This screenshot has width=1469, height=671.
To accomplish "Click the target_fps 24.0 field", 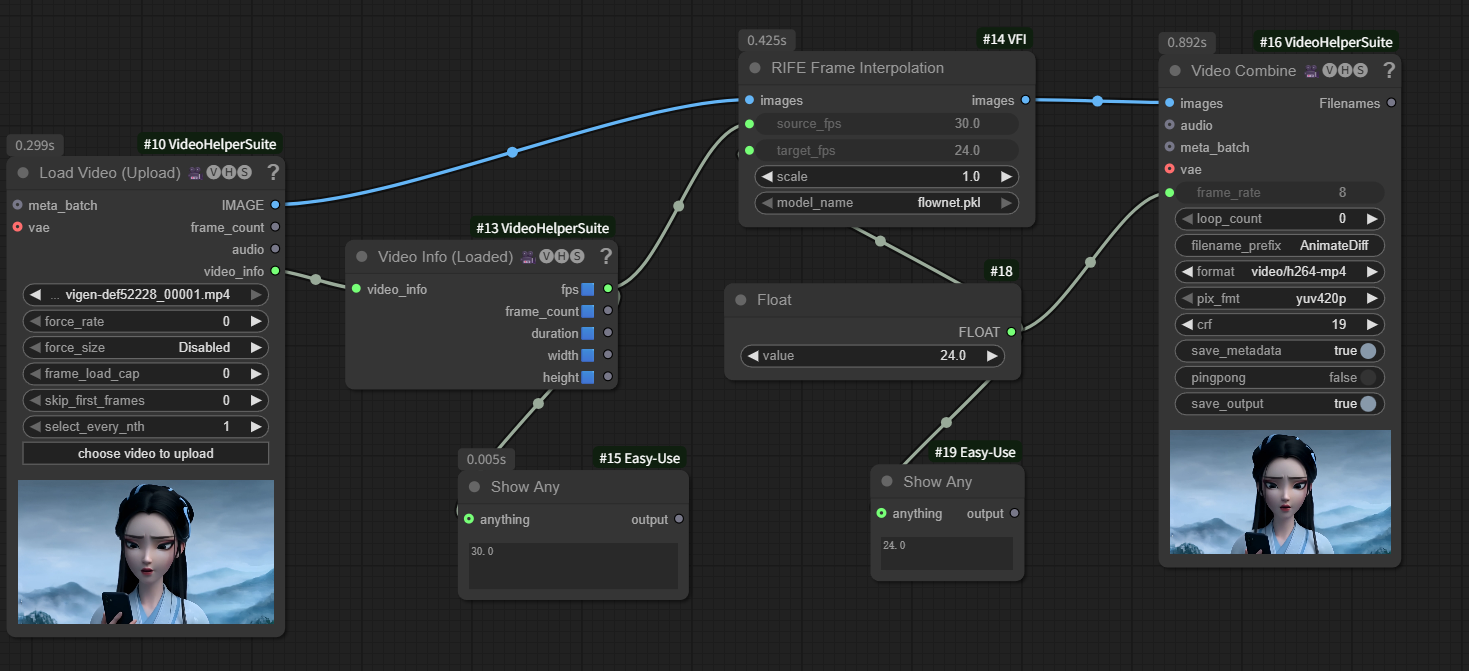I will click(x=887, y=150).
